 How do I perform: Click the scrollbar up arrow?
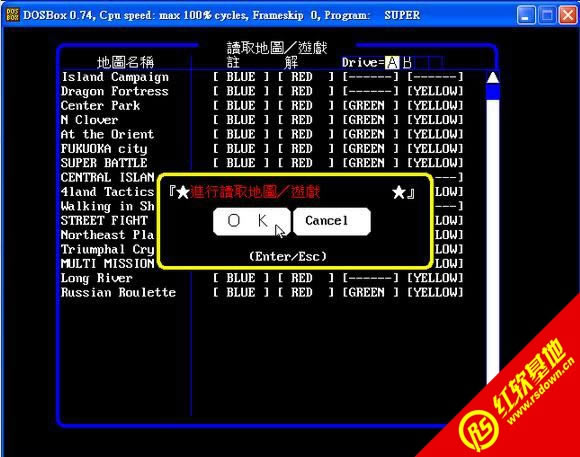click(x=493, y=77)
